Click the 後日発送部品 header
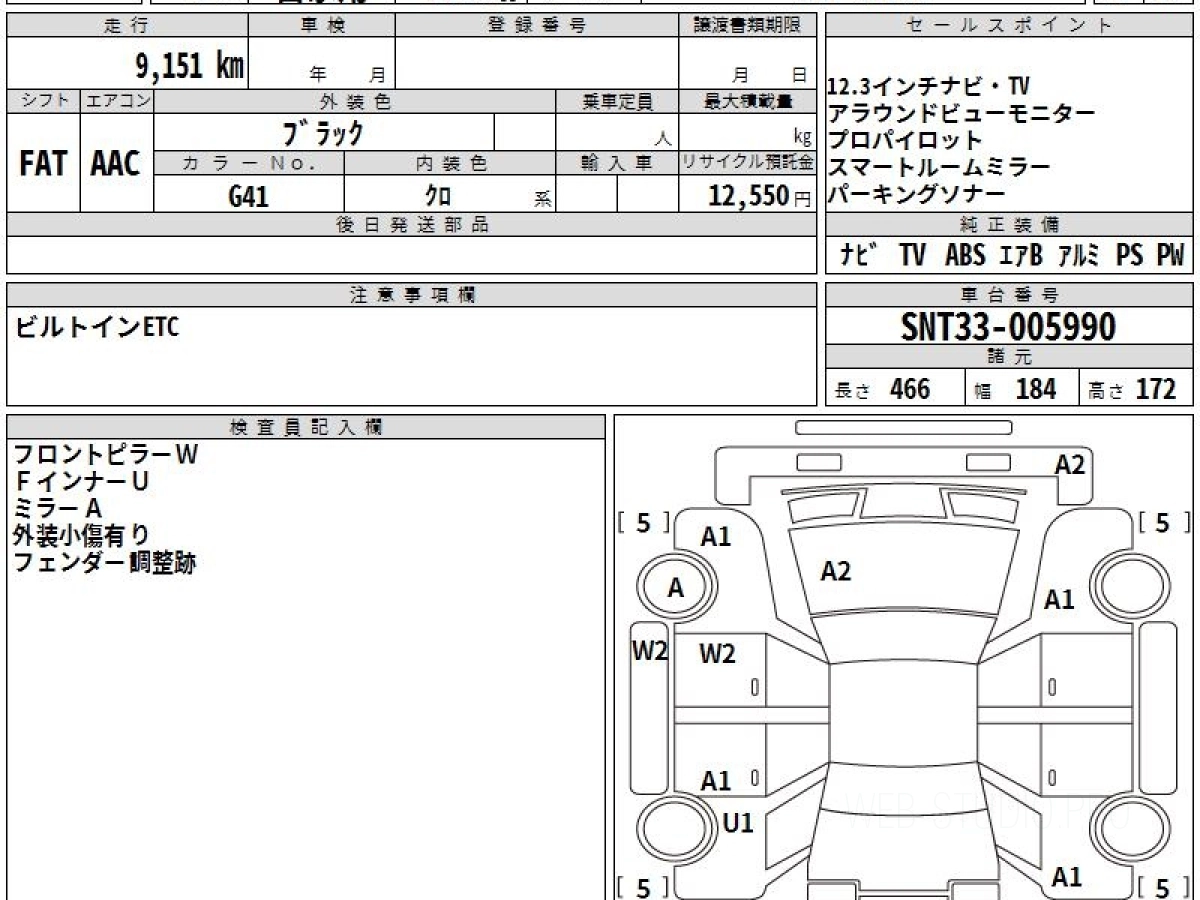1200x900 pixels. pos(412,225)
